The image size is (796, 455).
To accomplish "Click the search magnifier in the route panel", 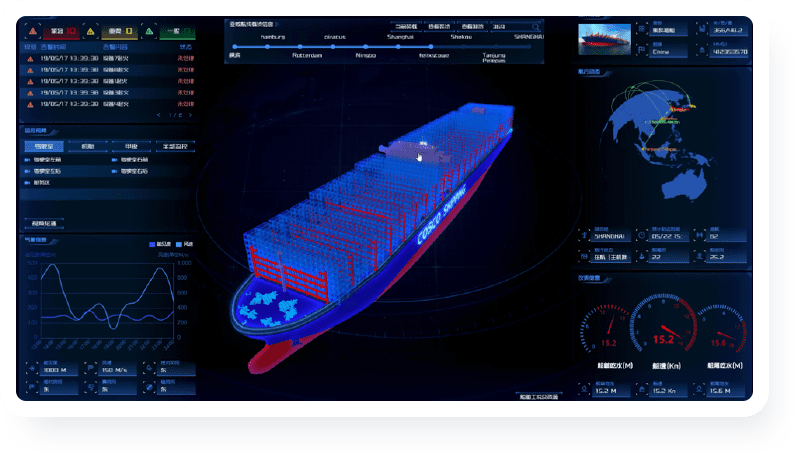I will pos(536,26).
